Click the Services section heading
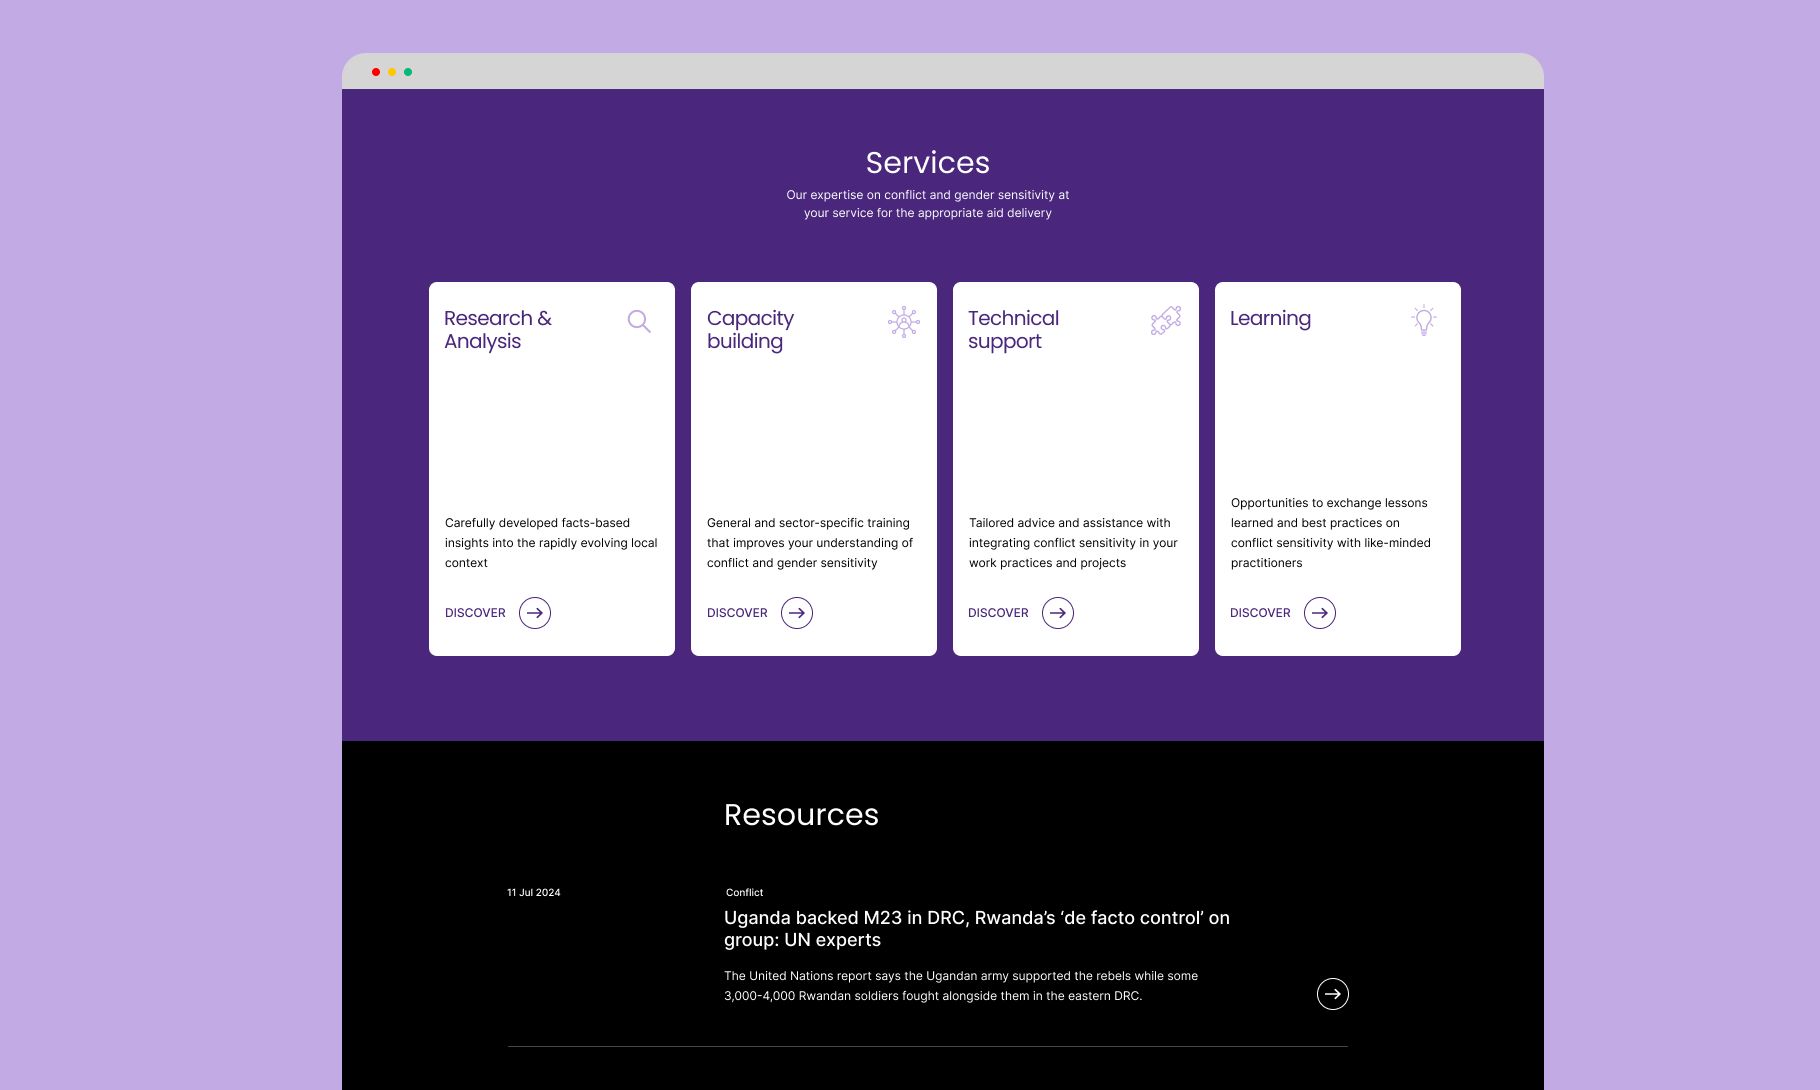1820x1090 pixels. pos(927,162)
